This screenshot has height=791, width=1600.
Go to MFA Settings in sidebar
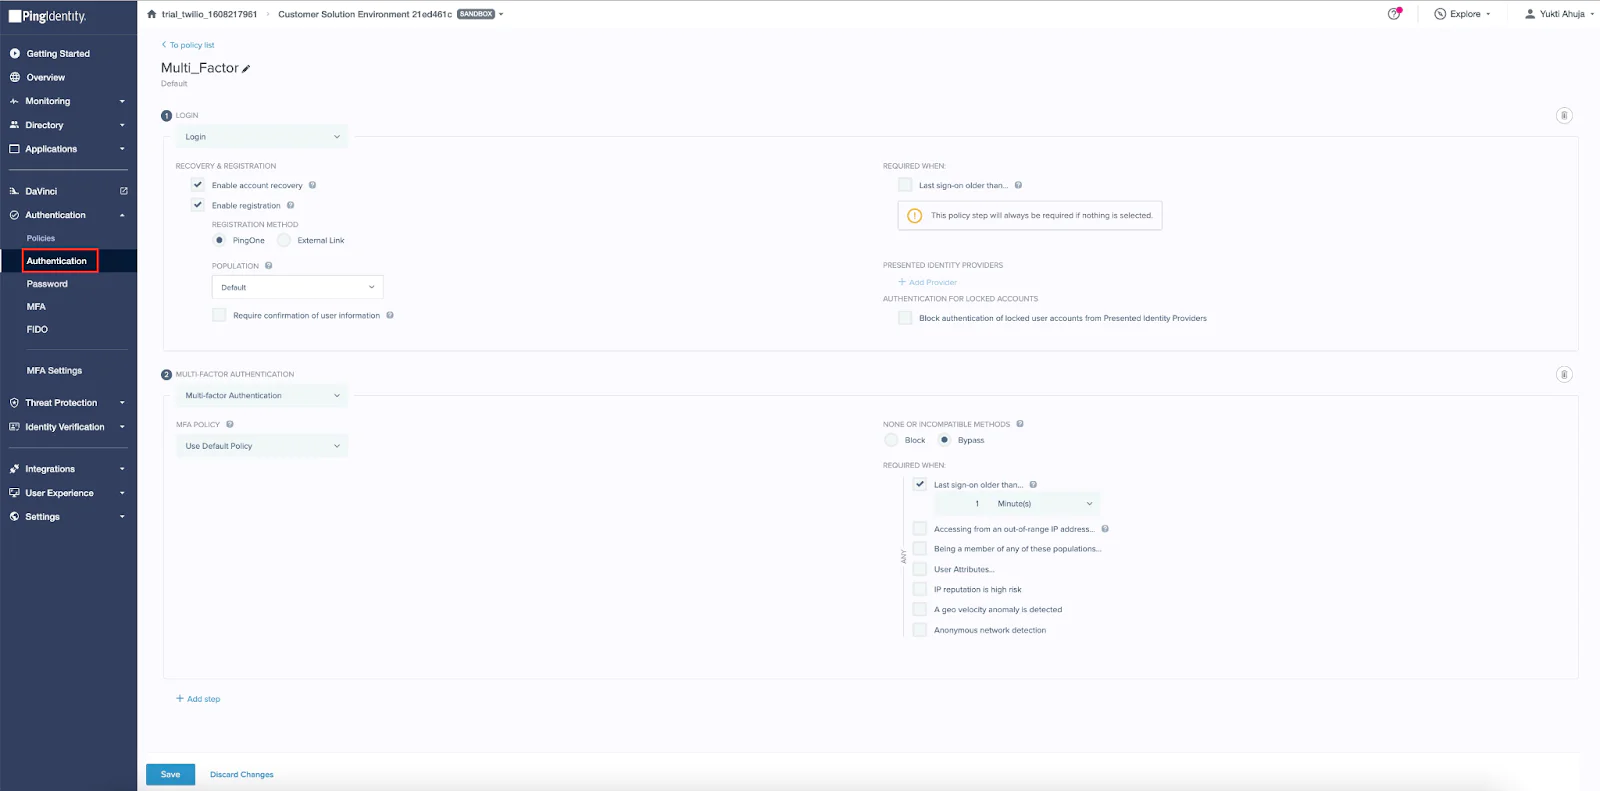(x=54, y=371)
